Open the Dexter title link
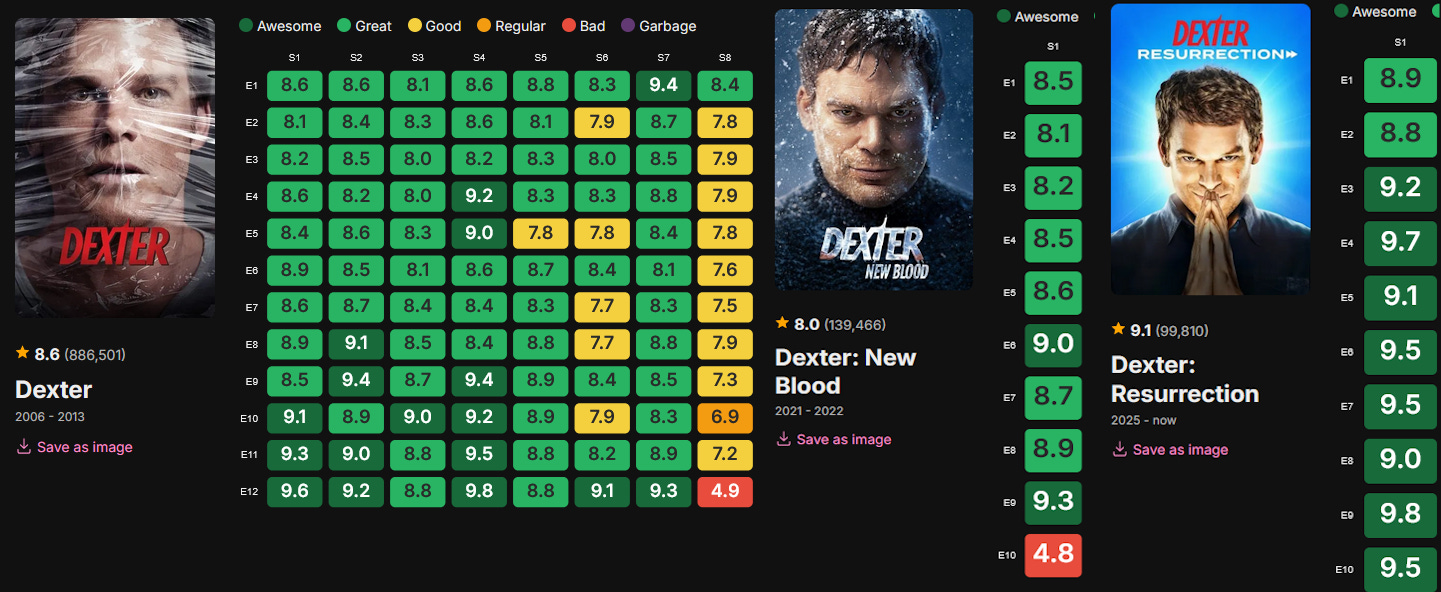Screen dimensions: 1441x592 [x=54, y=389]
